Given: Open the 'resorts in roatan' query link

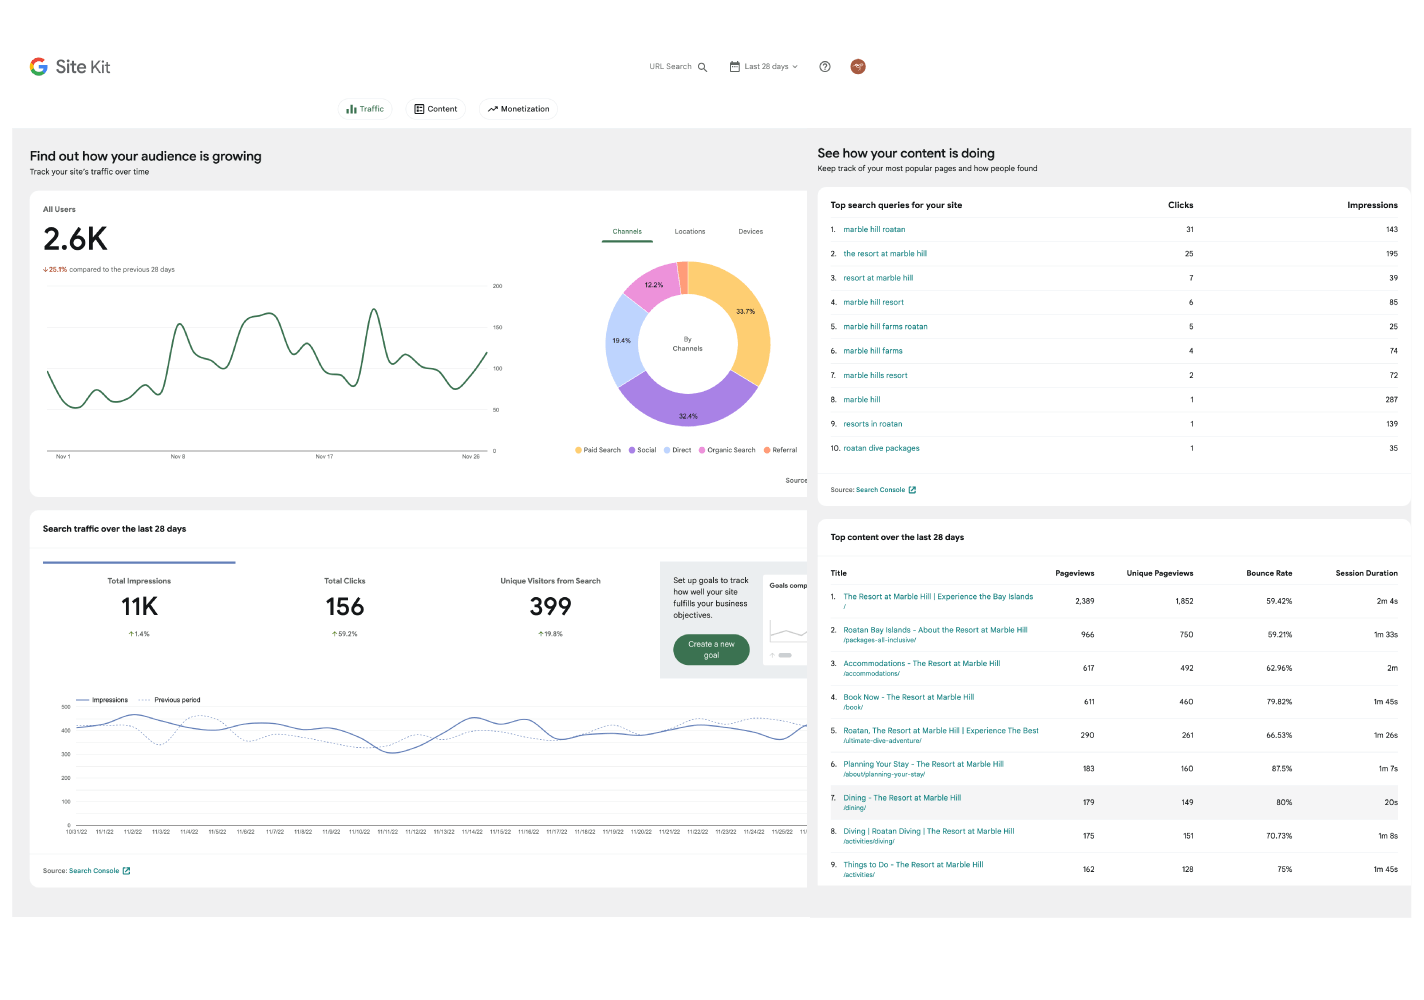Looking at the screenshot, I should point(873,424).
